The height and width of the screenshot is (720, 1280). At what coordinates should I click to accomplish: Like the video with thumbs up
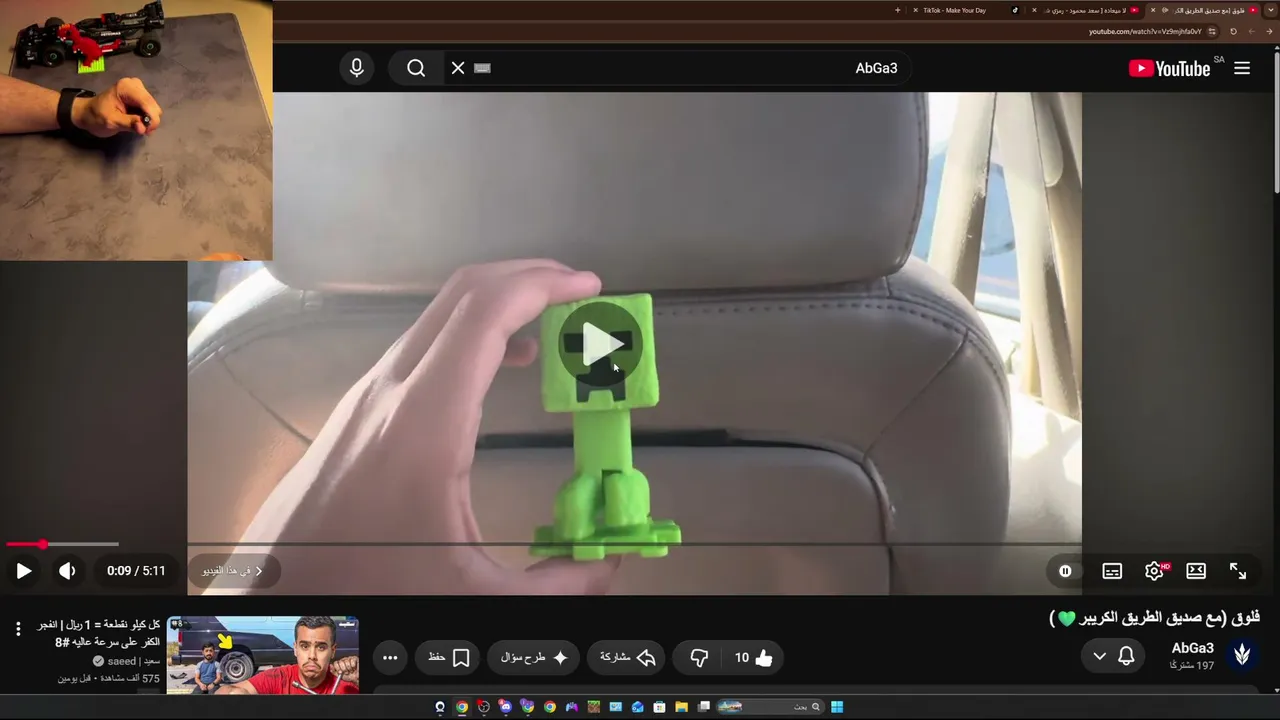754,657
